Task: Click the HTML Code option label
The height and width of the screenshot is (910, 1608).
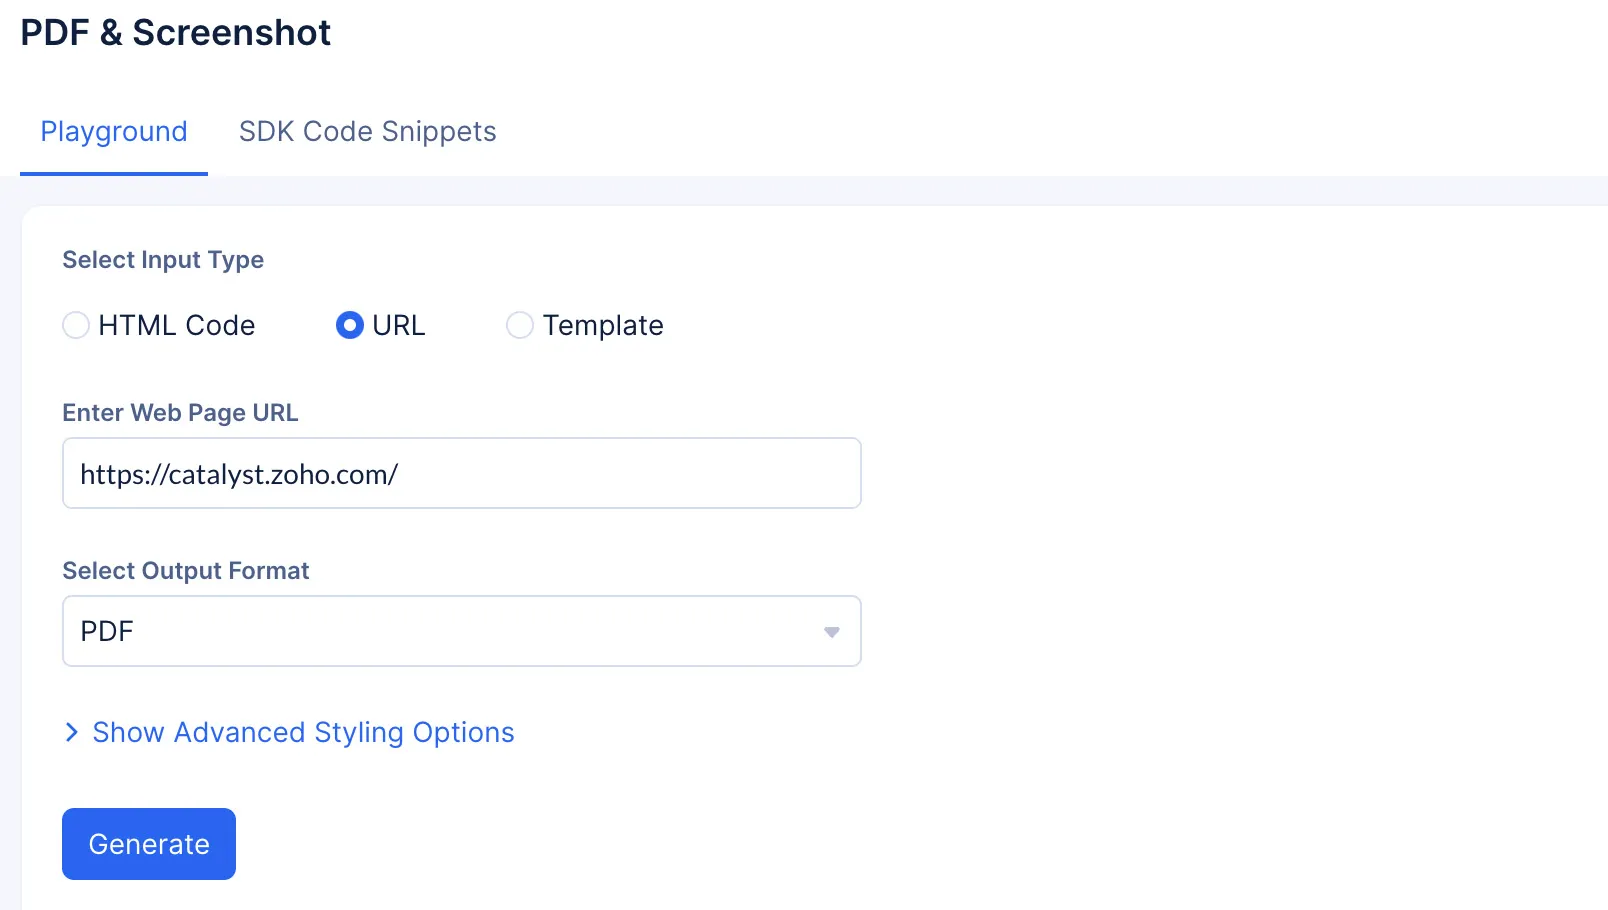Action: (x=177, y=325)
